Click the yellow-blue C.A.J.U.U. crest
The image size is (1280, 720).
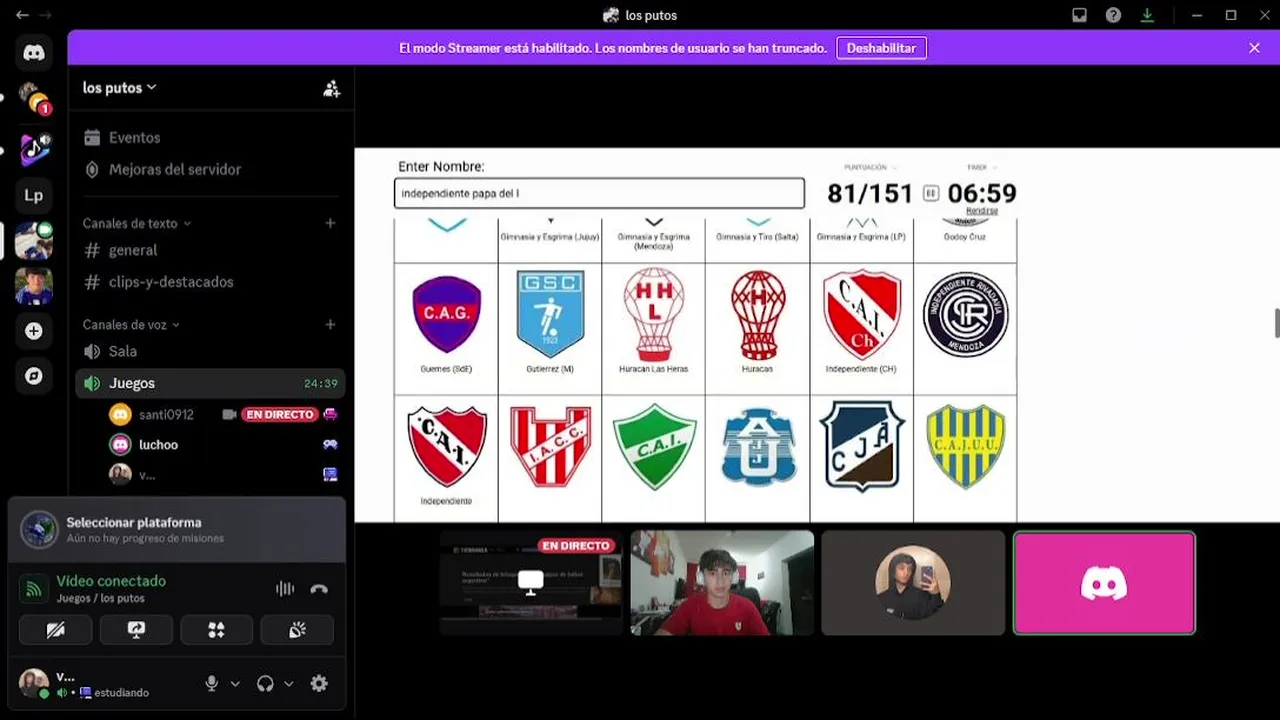(965, 446)
